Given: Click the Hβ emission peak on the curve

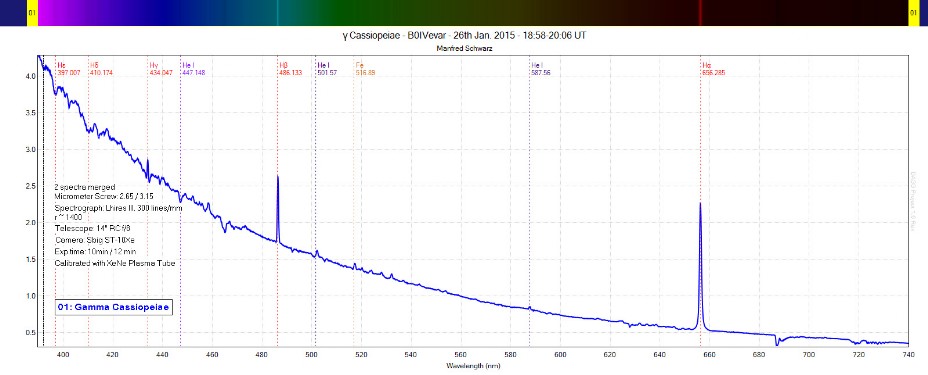Looking at the screenshot, I should [x=278, y=177].
